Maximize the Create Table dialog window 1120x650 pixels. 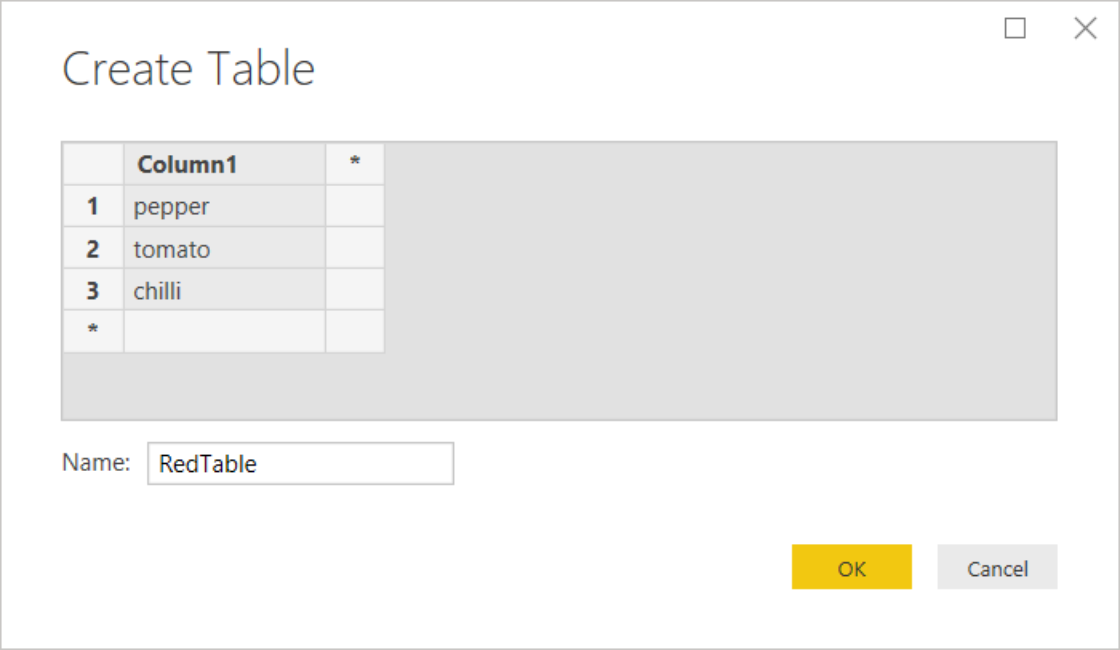pyautogui.click(x=1015, y=29)
